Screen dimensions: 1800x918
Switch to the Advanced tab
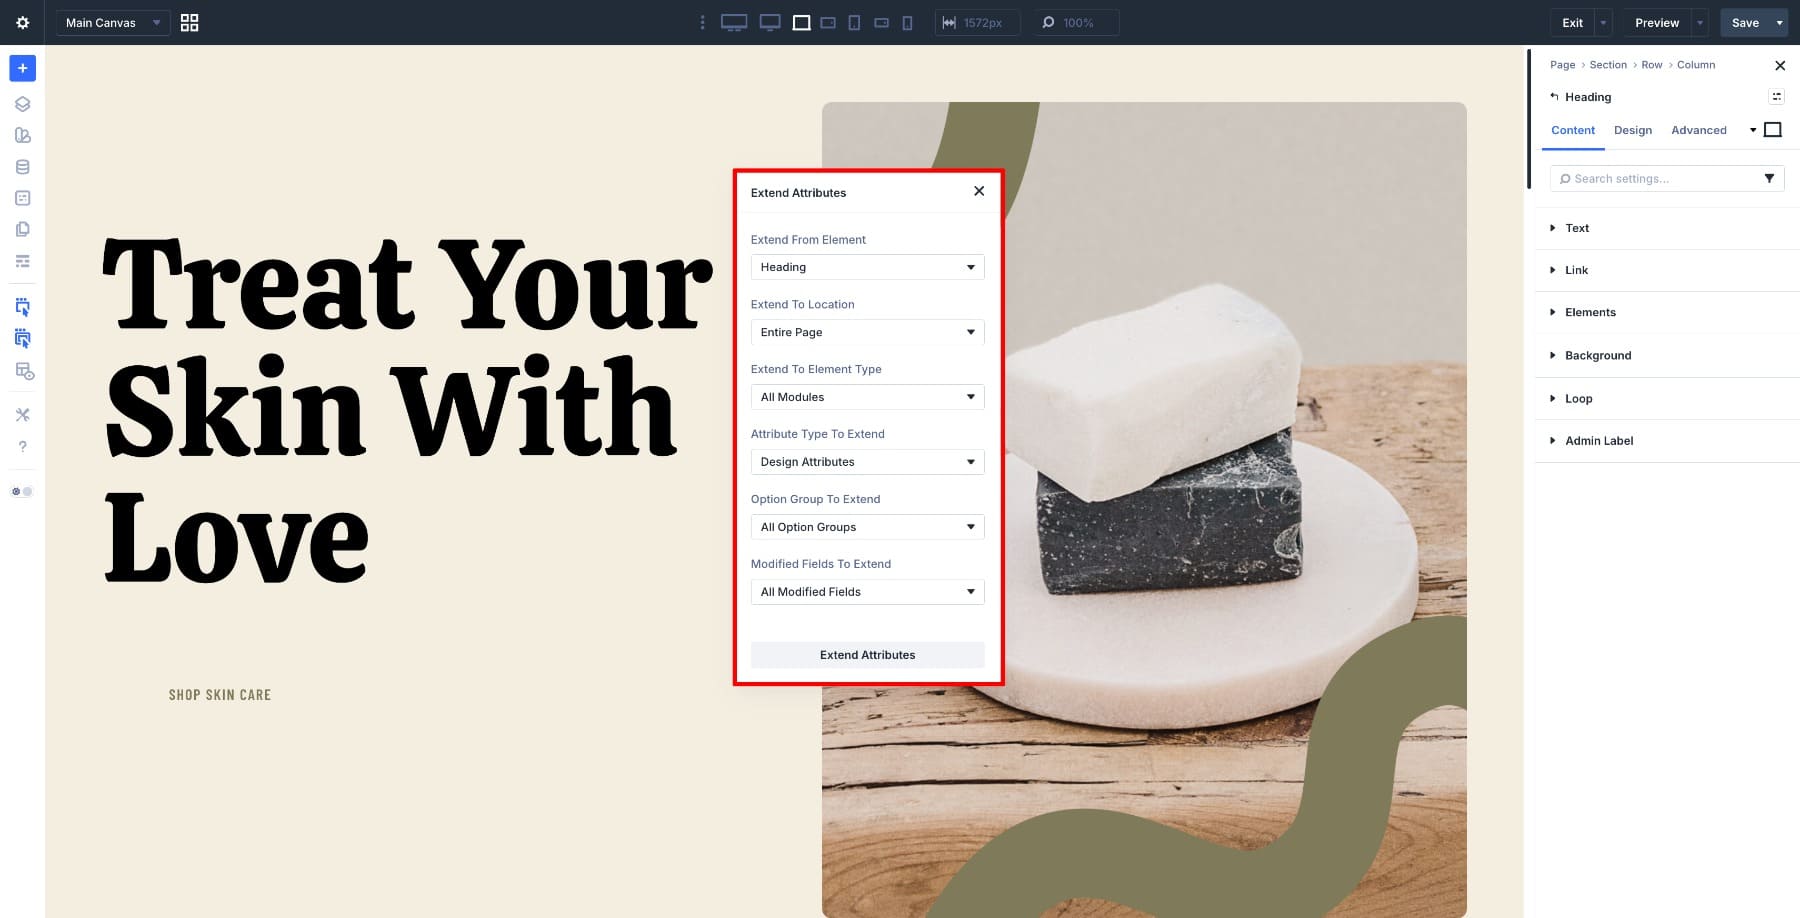point(1698,130)
